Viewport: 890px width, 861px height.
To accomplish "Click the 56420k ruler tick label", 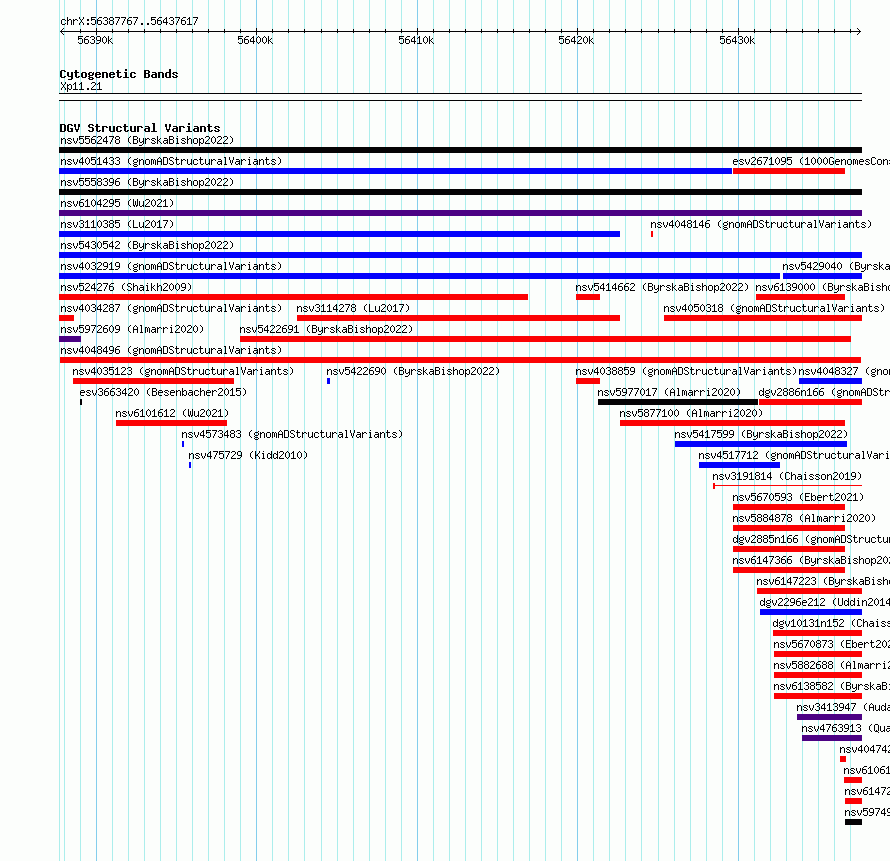I will [x=576, y=40].
